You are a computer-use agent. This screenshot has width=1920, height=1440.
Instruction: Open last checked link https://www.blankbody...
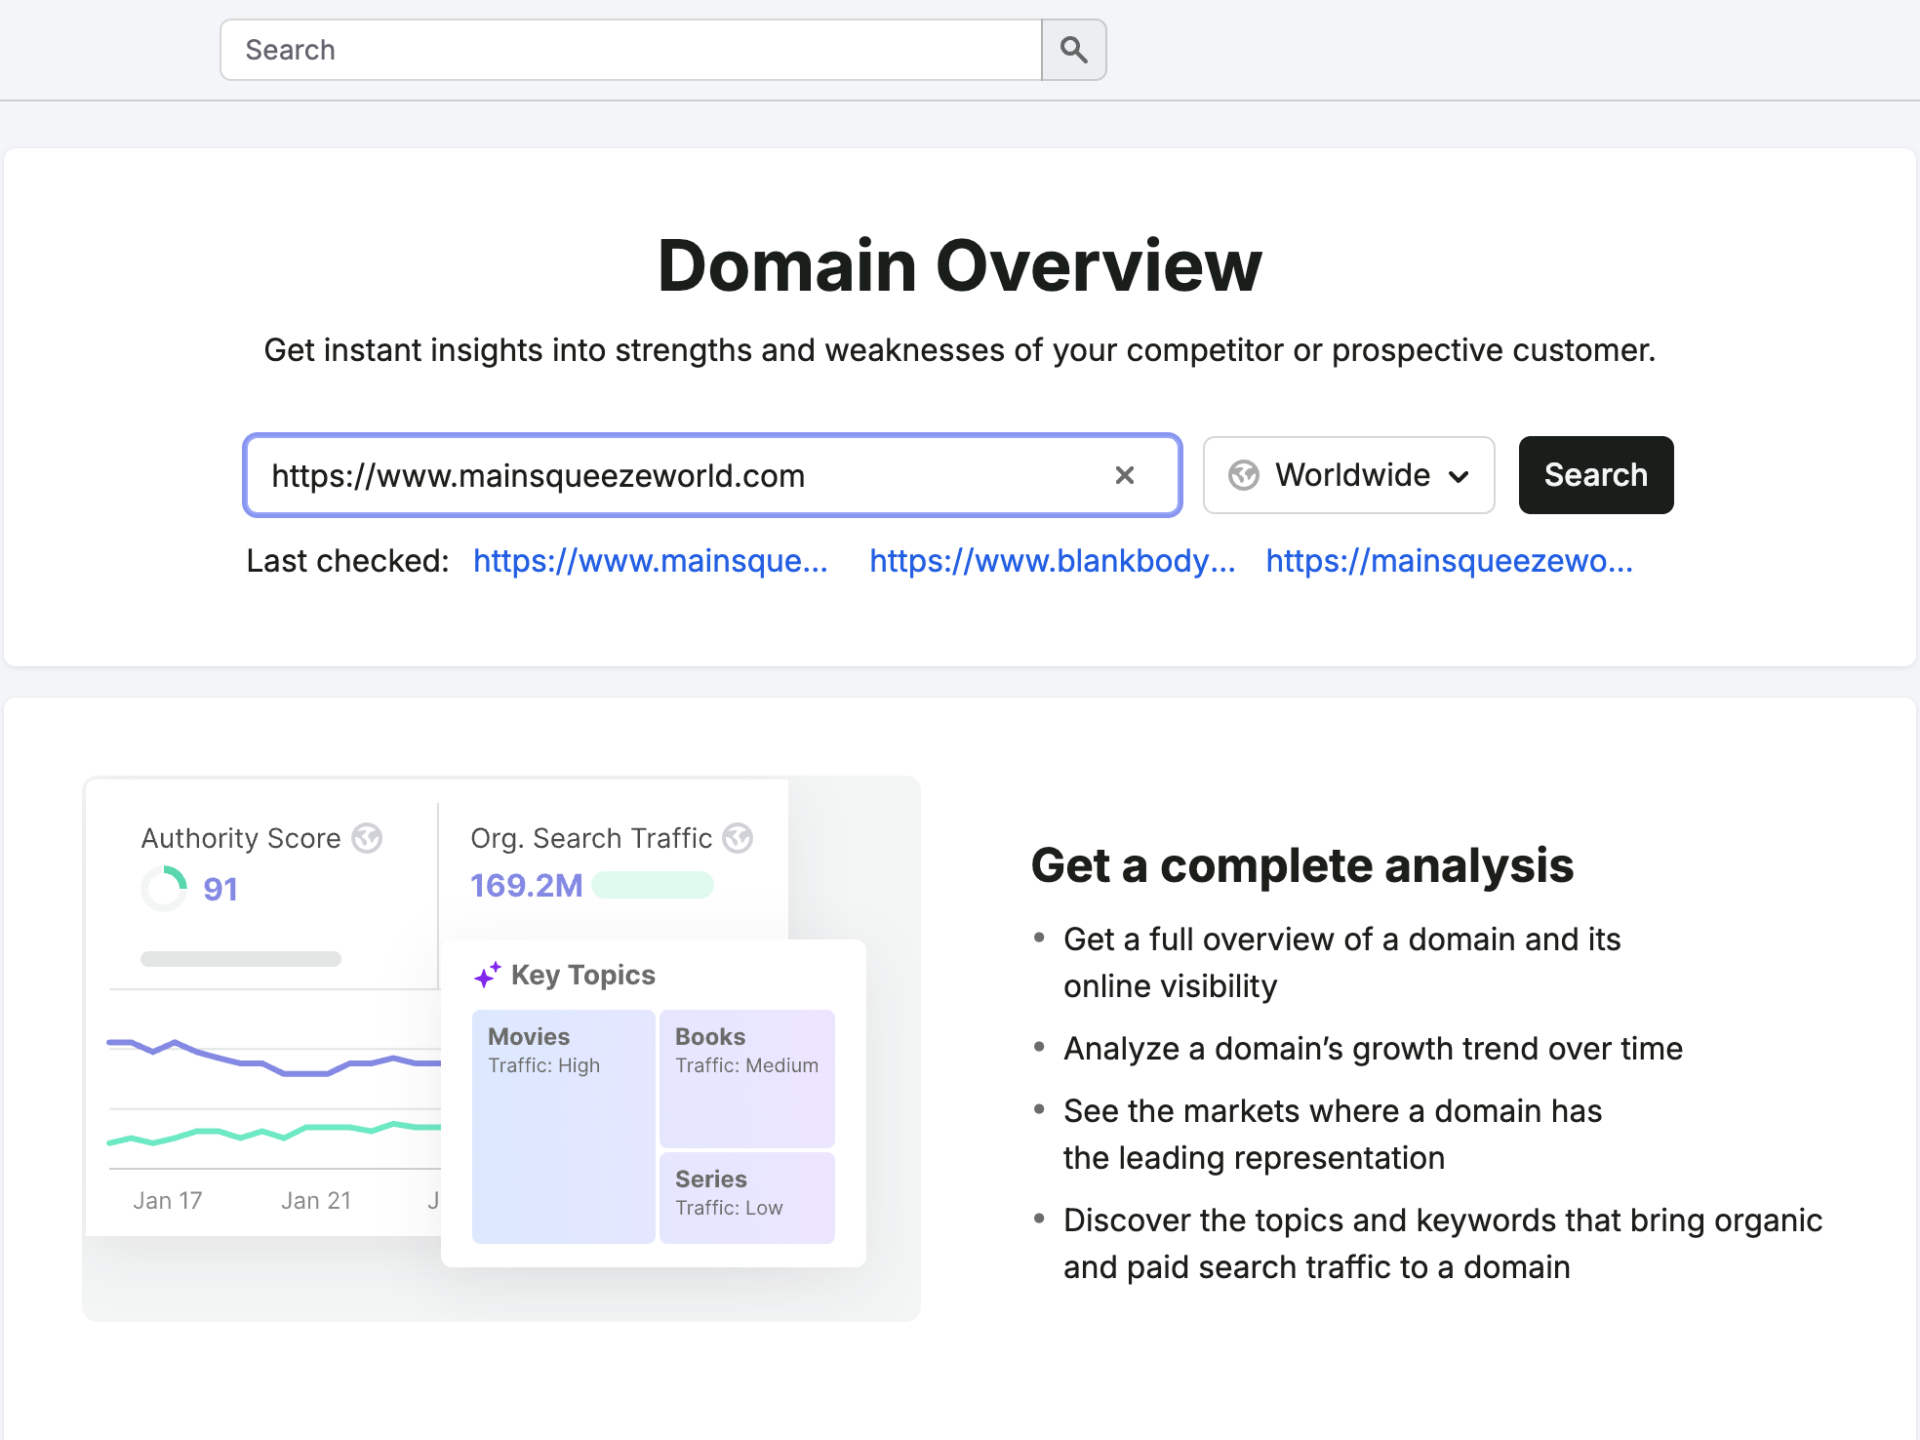click(1052, 561)
